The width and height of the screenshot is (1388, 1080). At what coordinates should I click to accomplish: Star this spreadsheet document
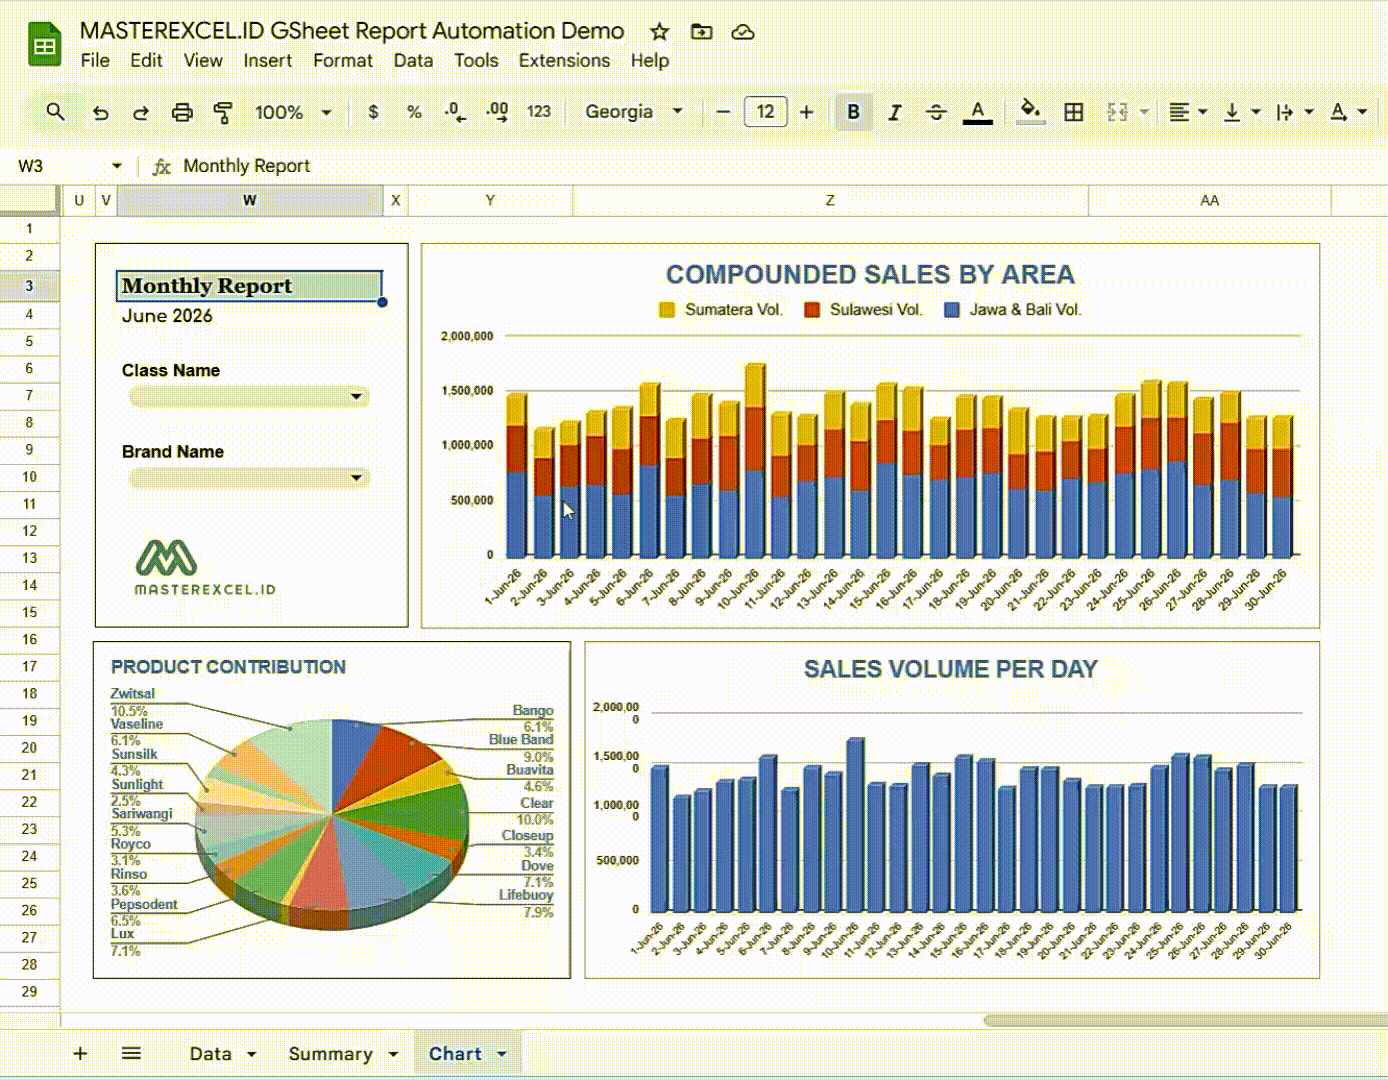click(659, 32)
